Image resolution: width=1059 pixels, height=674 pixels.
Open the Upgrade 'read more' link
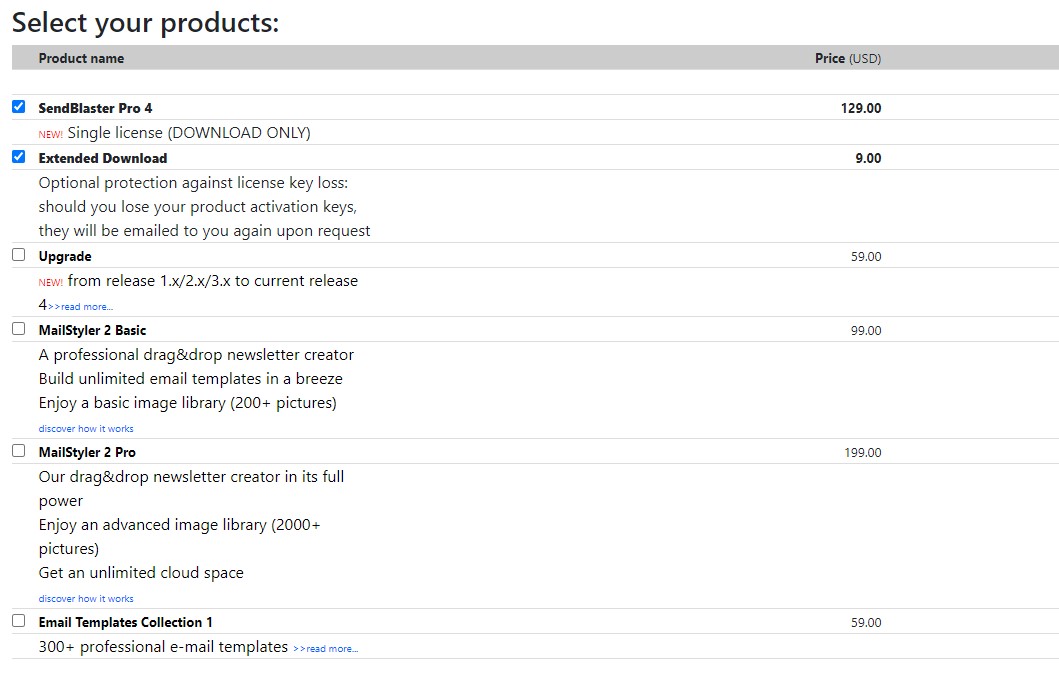click(80, 307)
